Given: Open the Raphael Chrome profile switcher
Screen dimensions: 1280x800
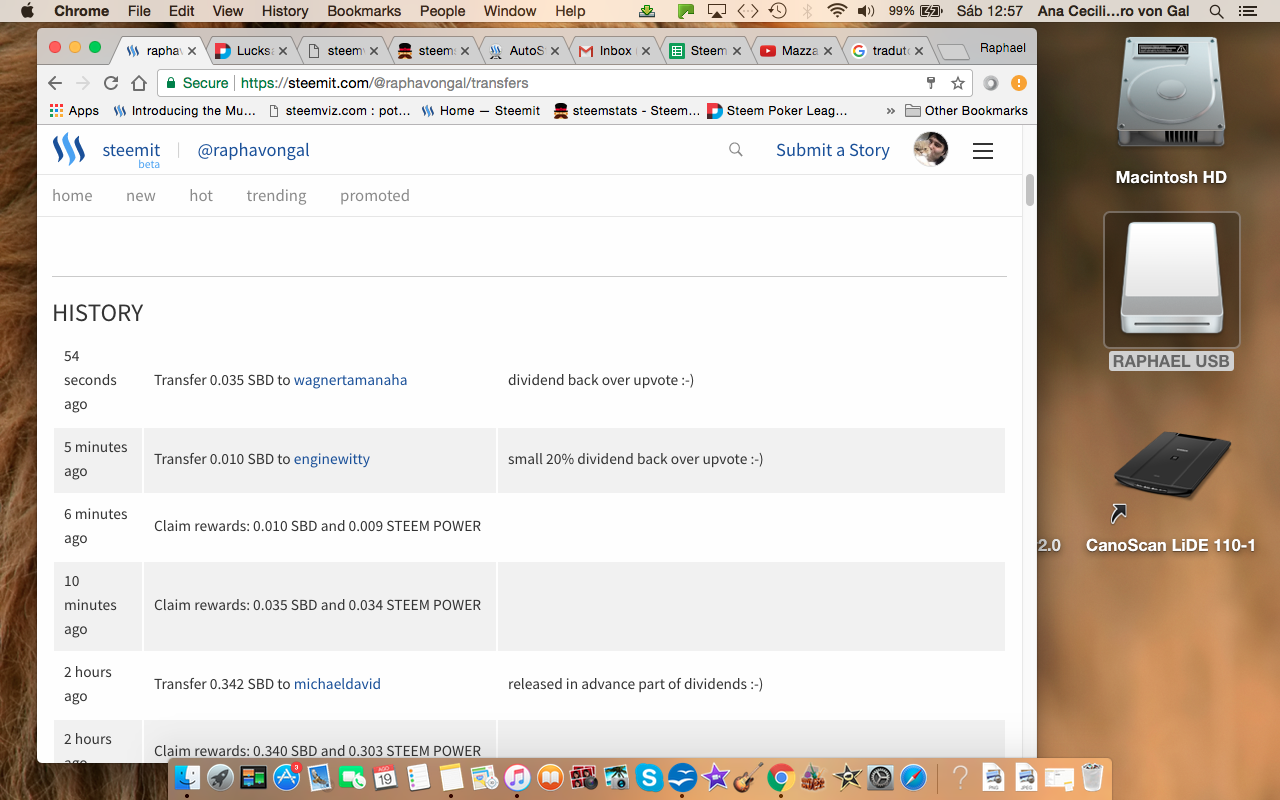Looking at the screenshot, I should pos(1002,47).
